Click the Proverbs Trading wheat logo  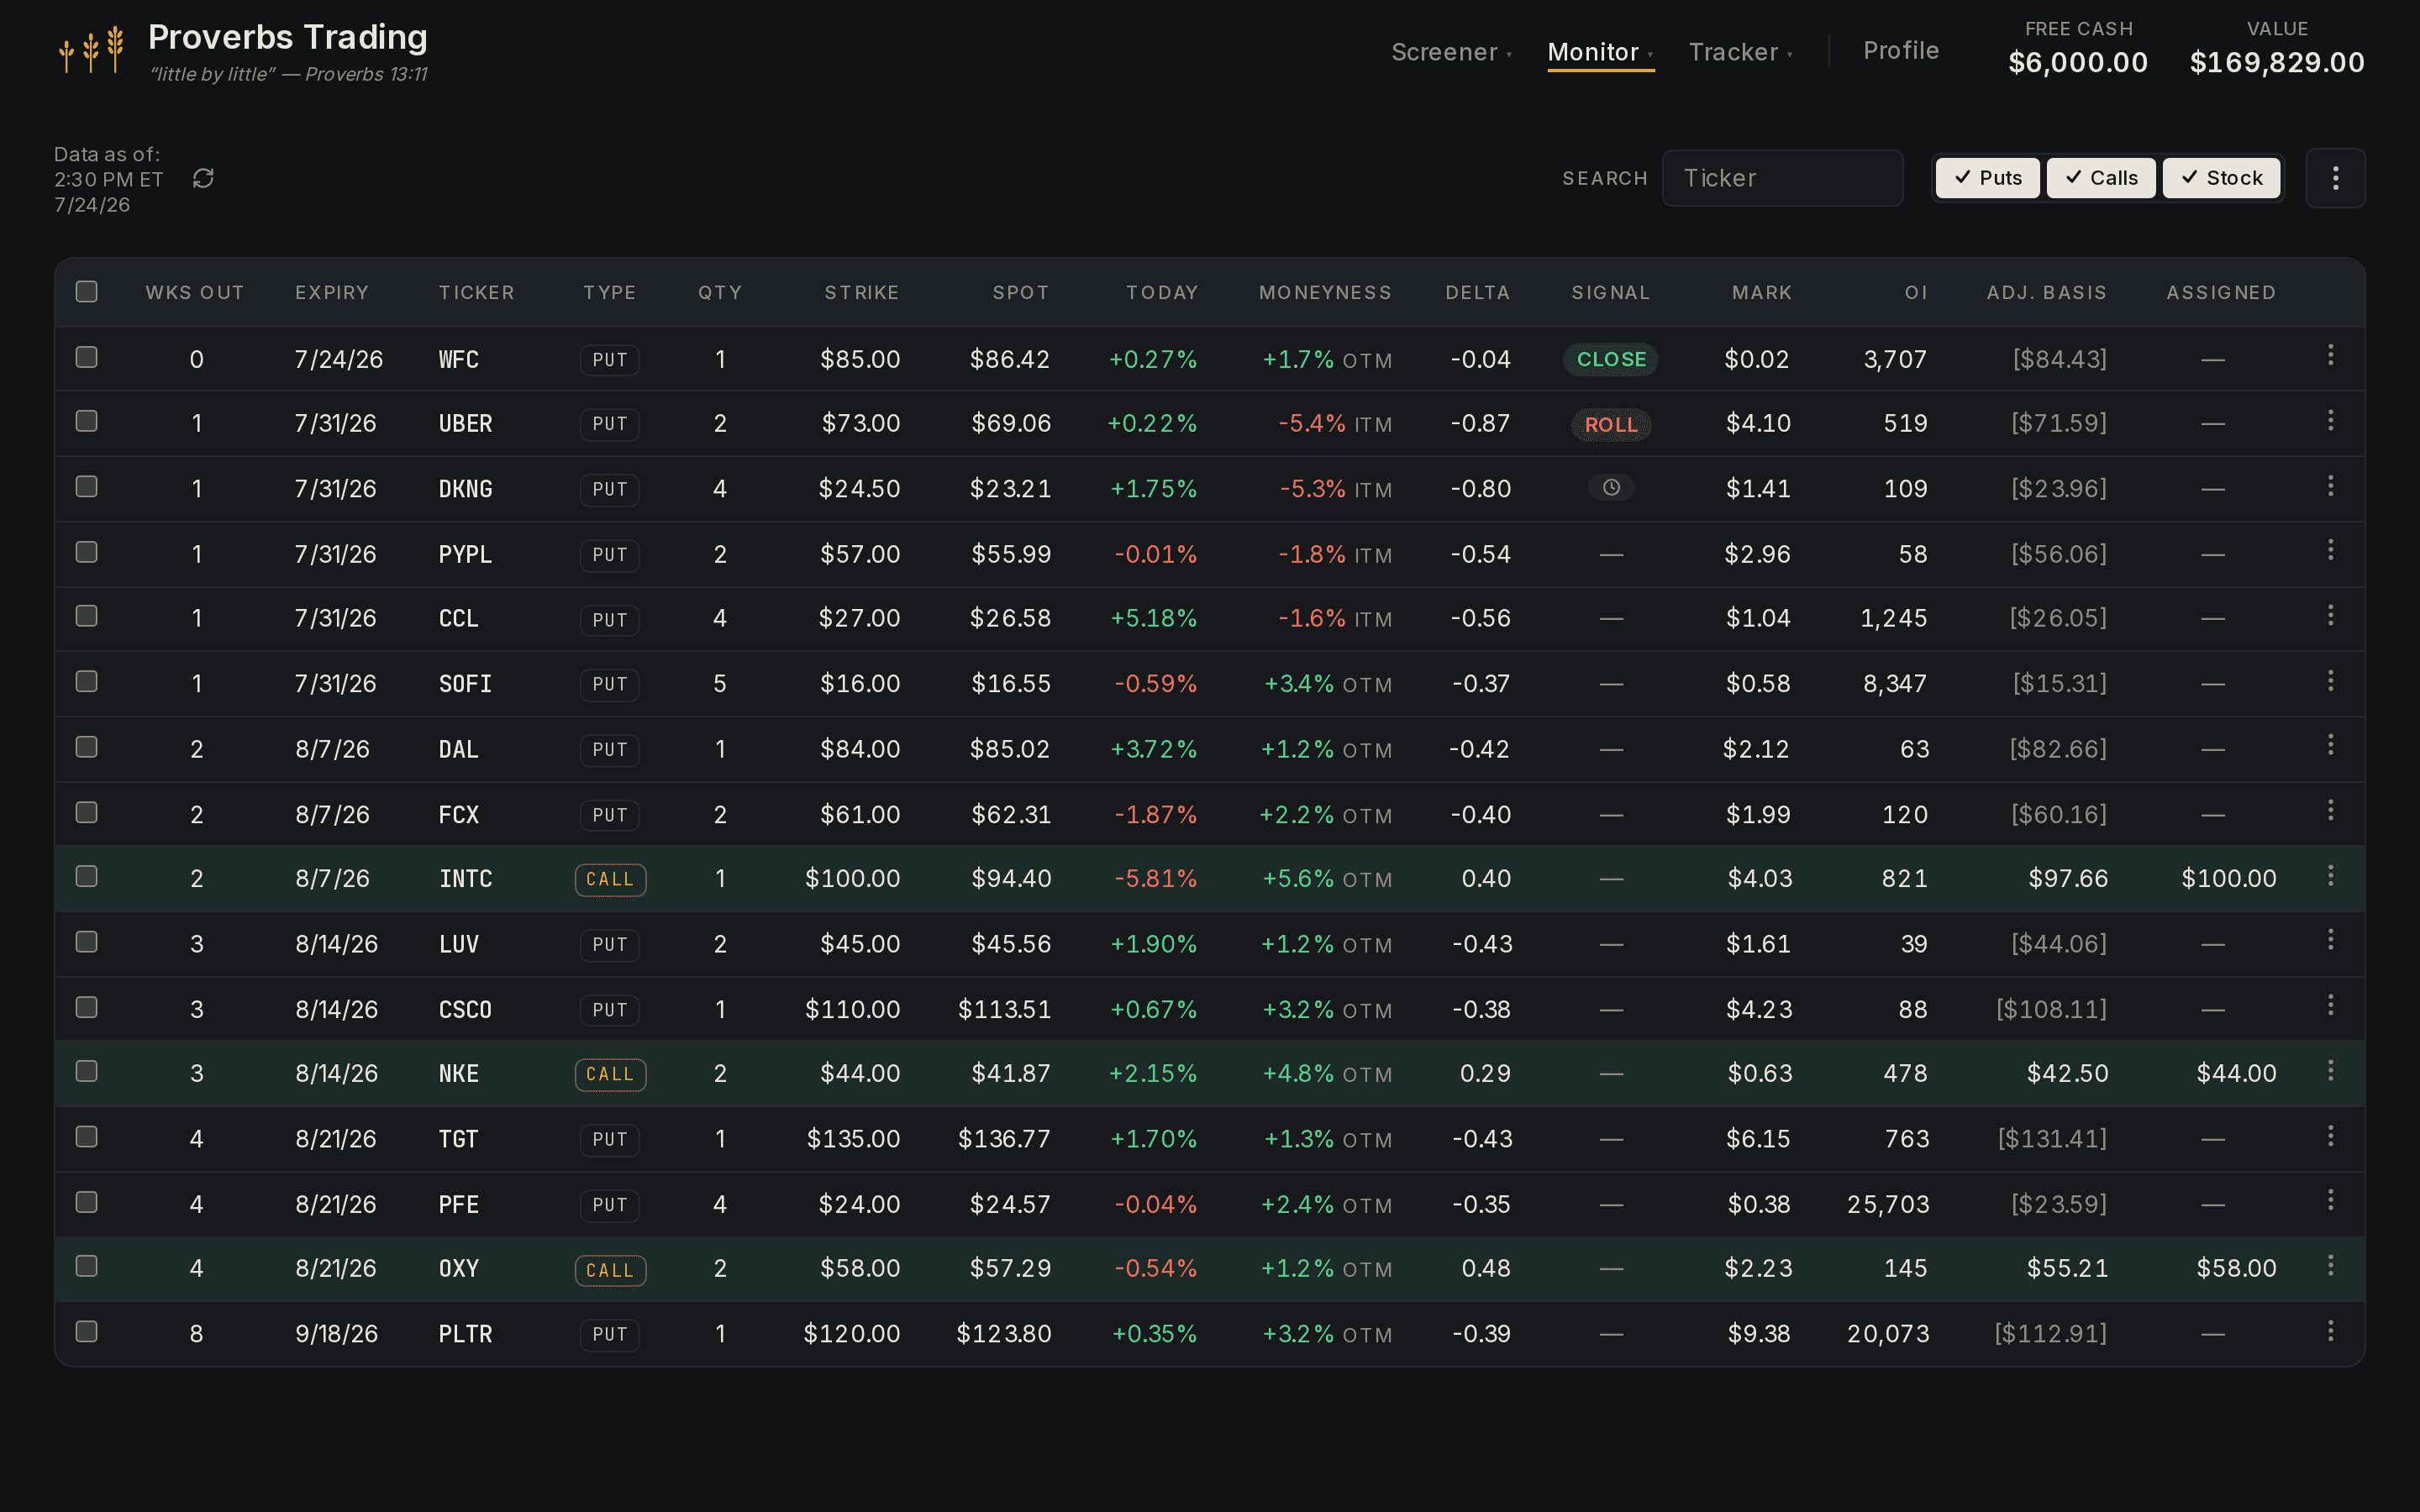(92, 49)
